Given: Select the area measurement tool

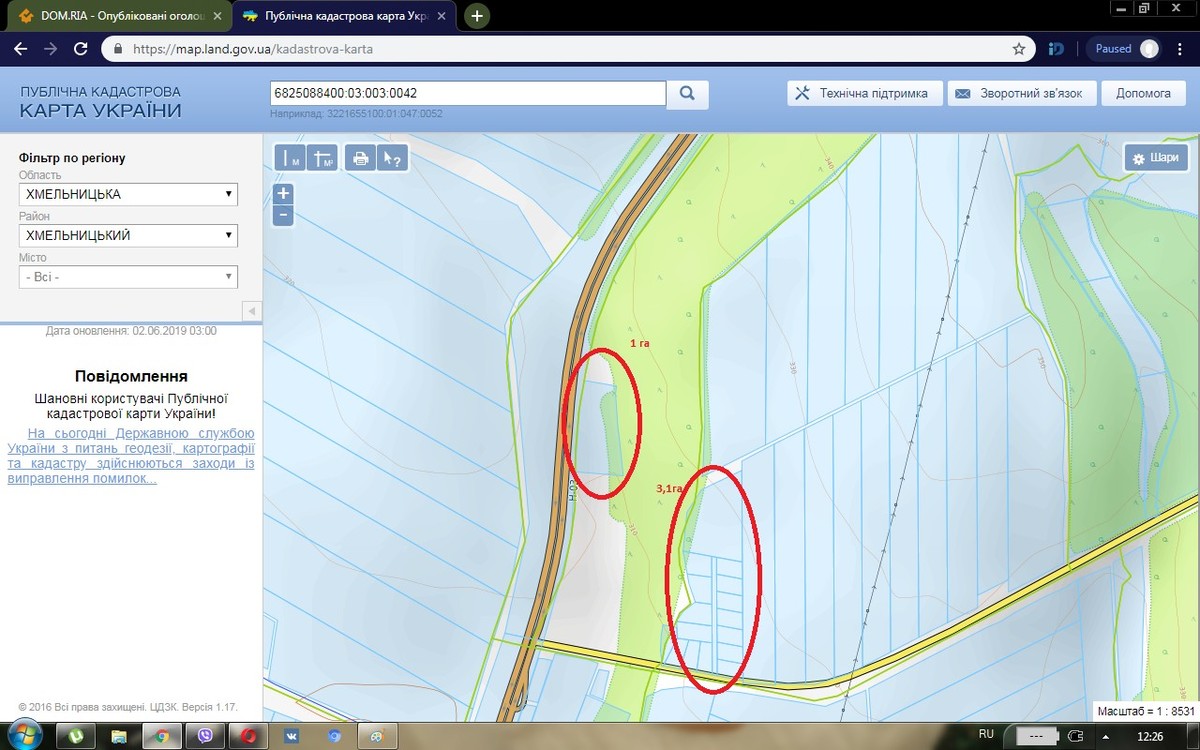Looking at the screenshot, I should 322,158.
